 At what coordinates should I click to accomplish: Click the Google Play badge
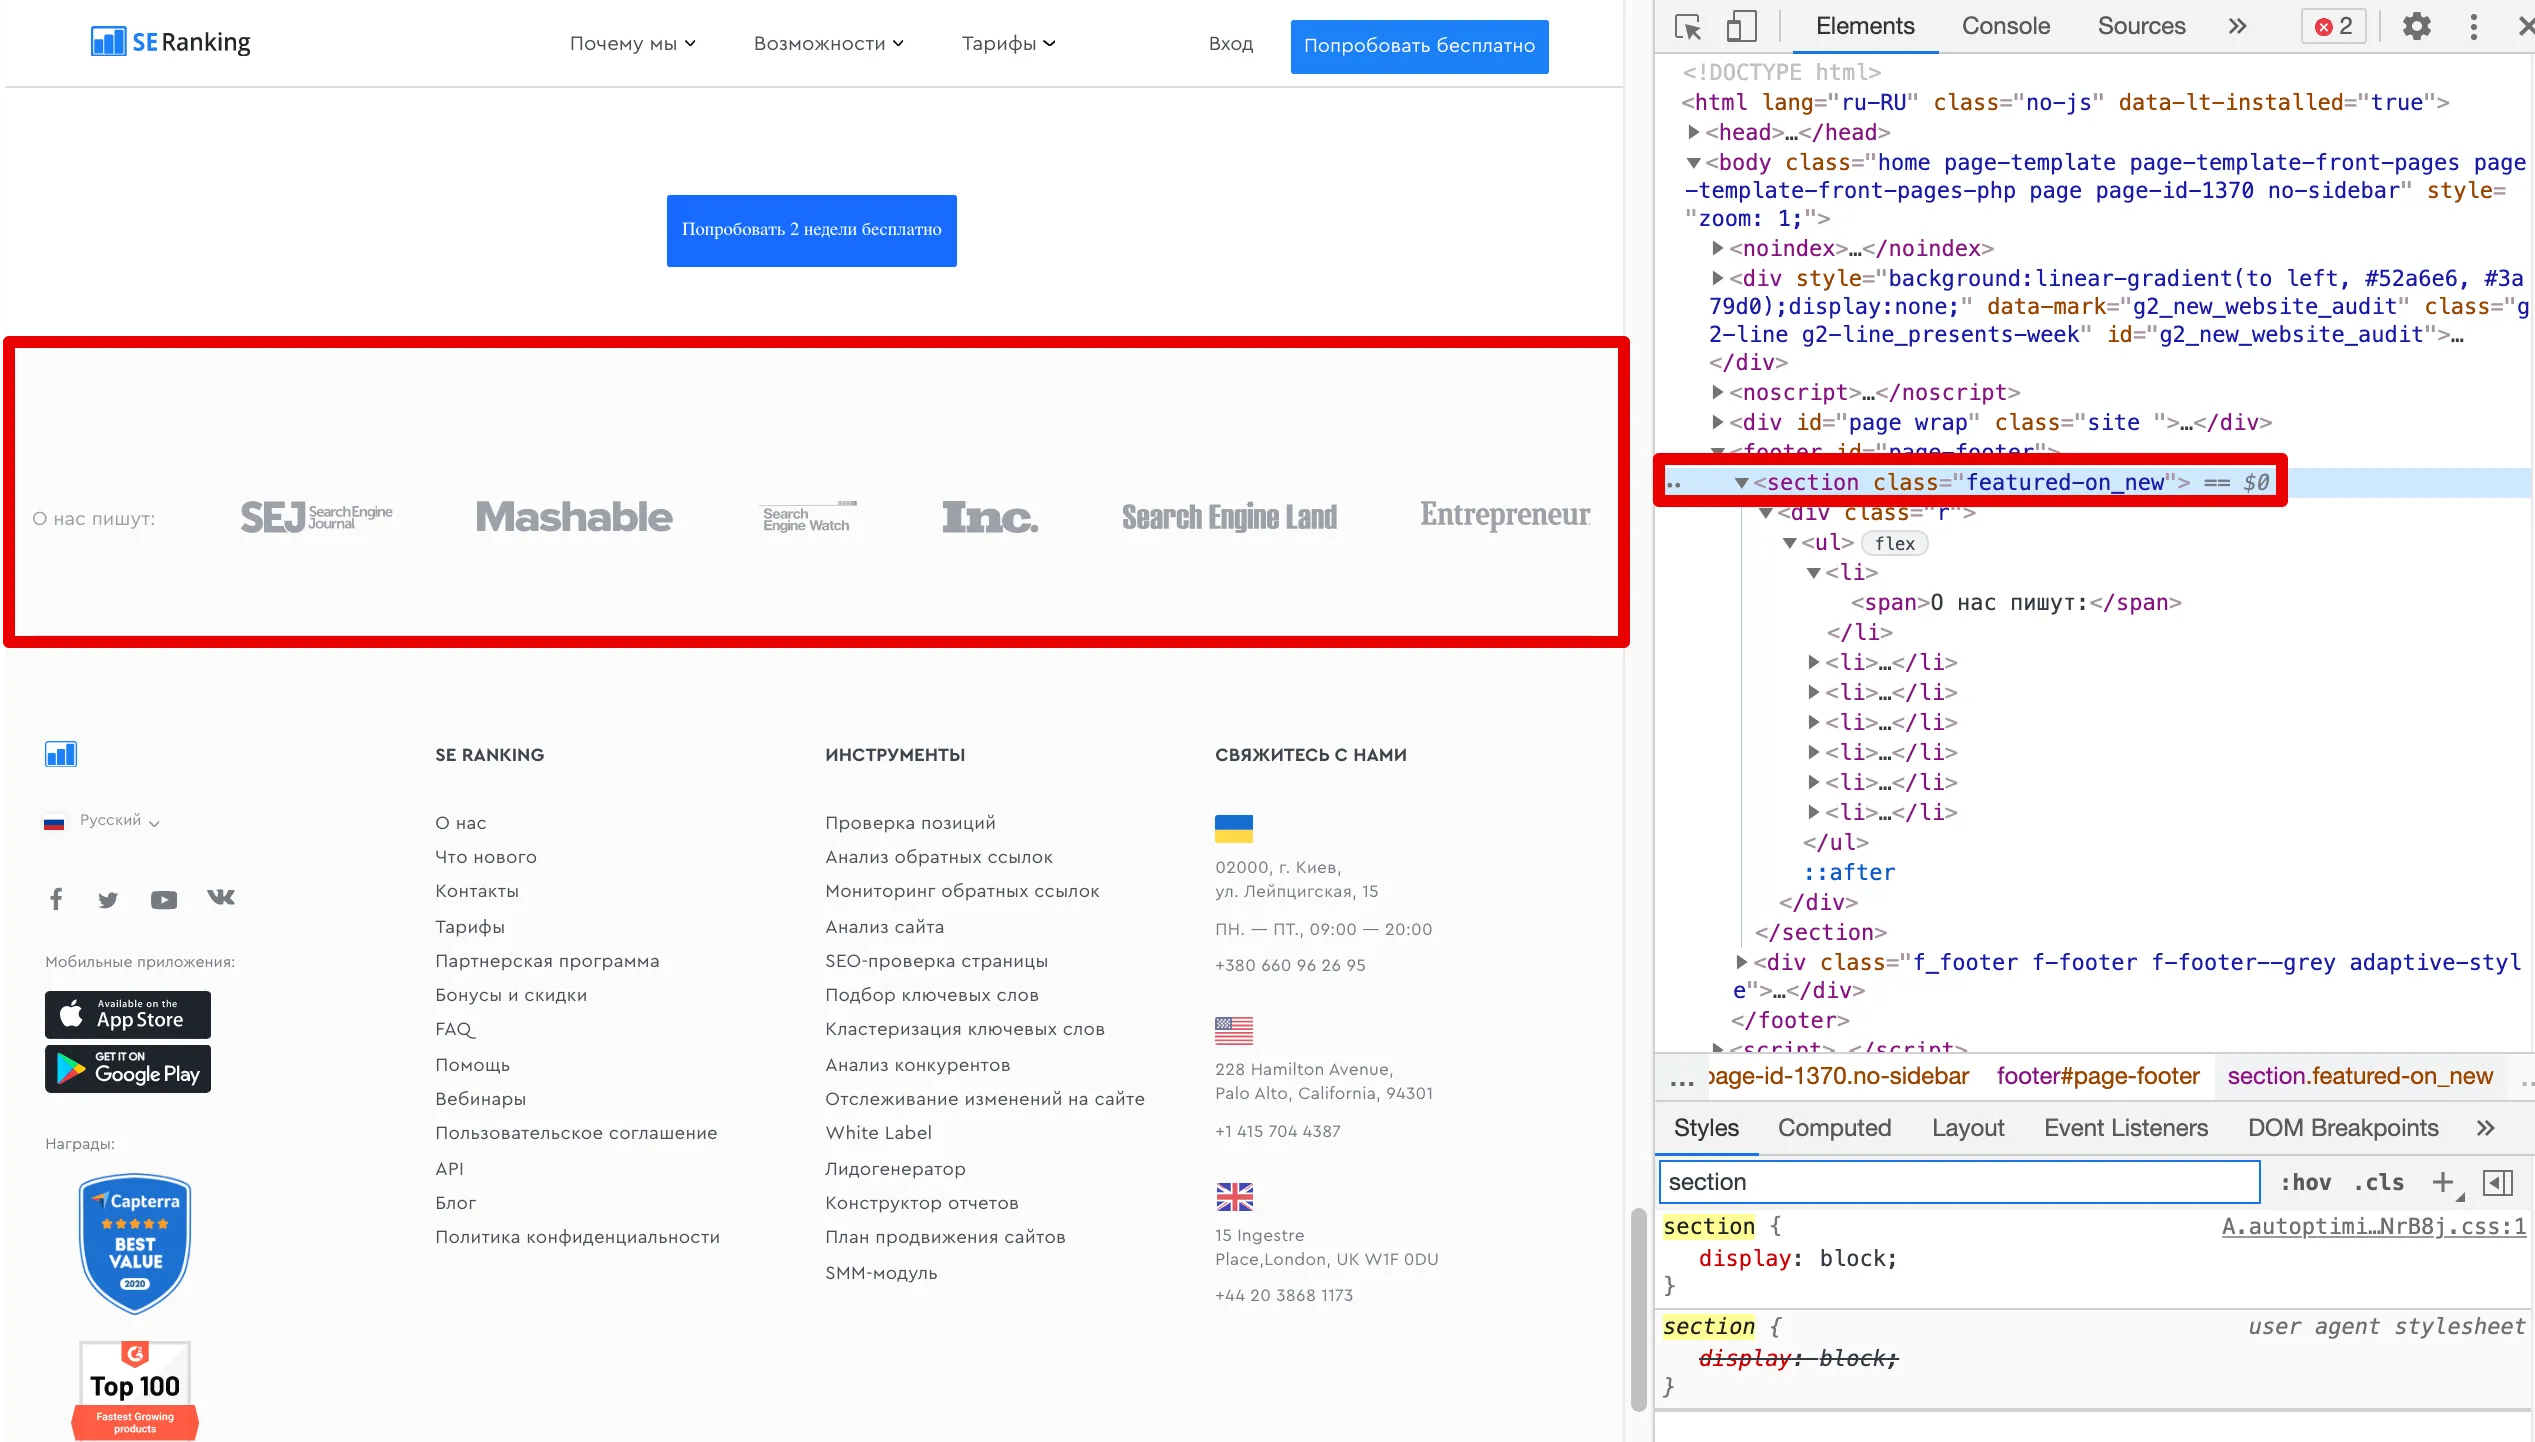pos(128,1069)
